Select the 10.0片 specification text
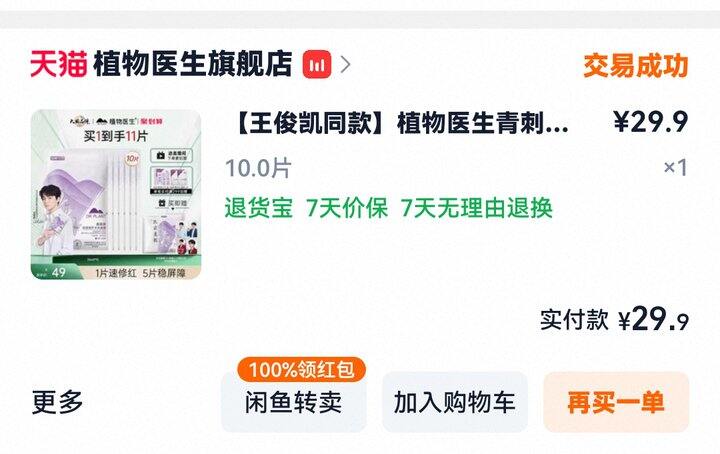 (258, 168)
